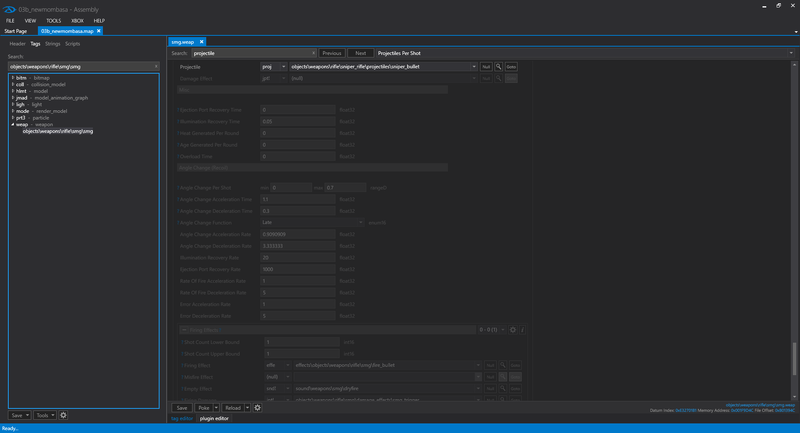Screen dimensions: 800x433
Task: Switch to the Strings tab
Action: click(x=52, y=44)
